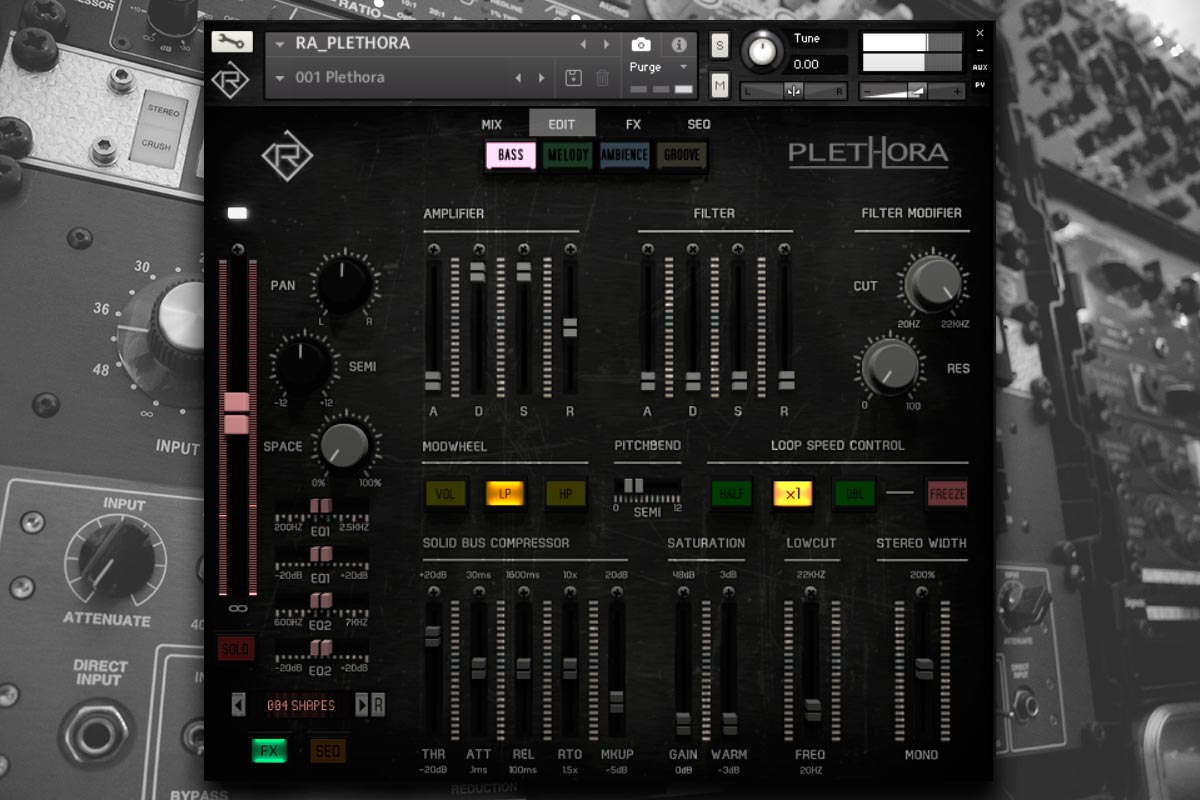Toggle the instrument Mute M button
The width and height of the screenshot is (1200, 800).
tap(720, 86)
